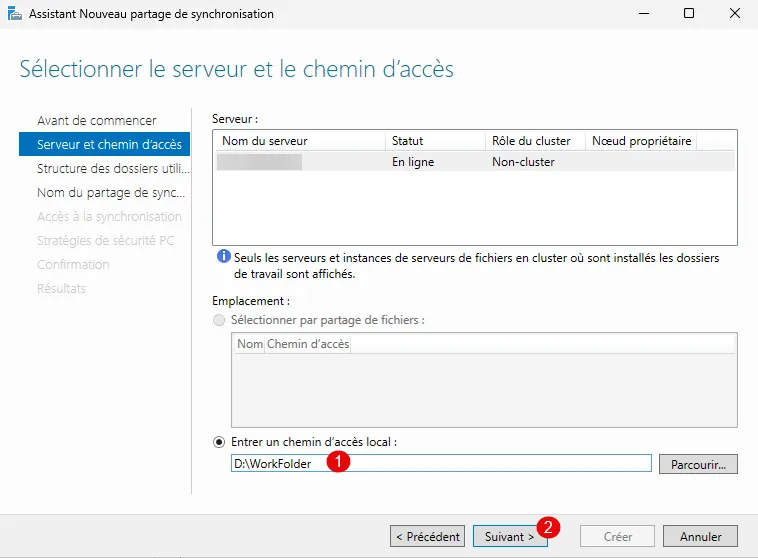Viewport: 758px width, 558px height.
Task: Click the red step 2 marker badge
Action: 547,526
